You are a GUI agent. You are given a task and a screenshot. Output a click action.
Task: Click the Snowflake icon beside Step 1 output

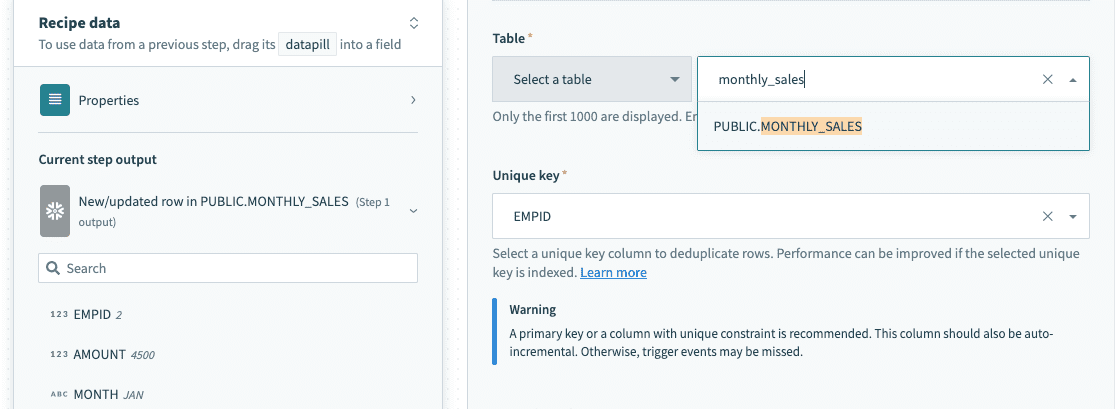pyautogui.click(x=54, y=210)
